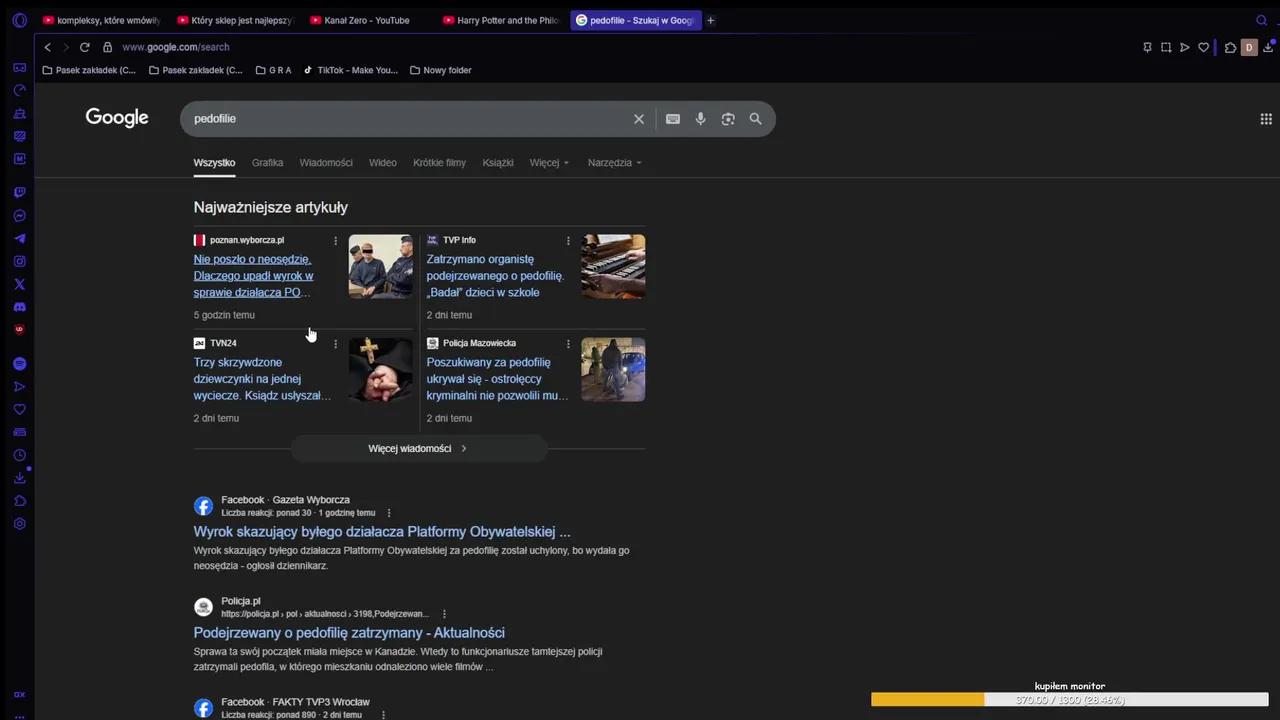This screenshot has width=1280, height=720.
Task: Open TikTok - Make You... bookmark
Action: (350, 70)
